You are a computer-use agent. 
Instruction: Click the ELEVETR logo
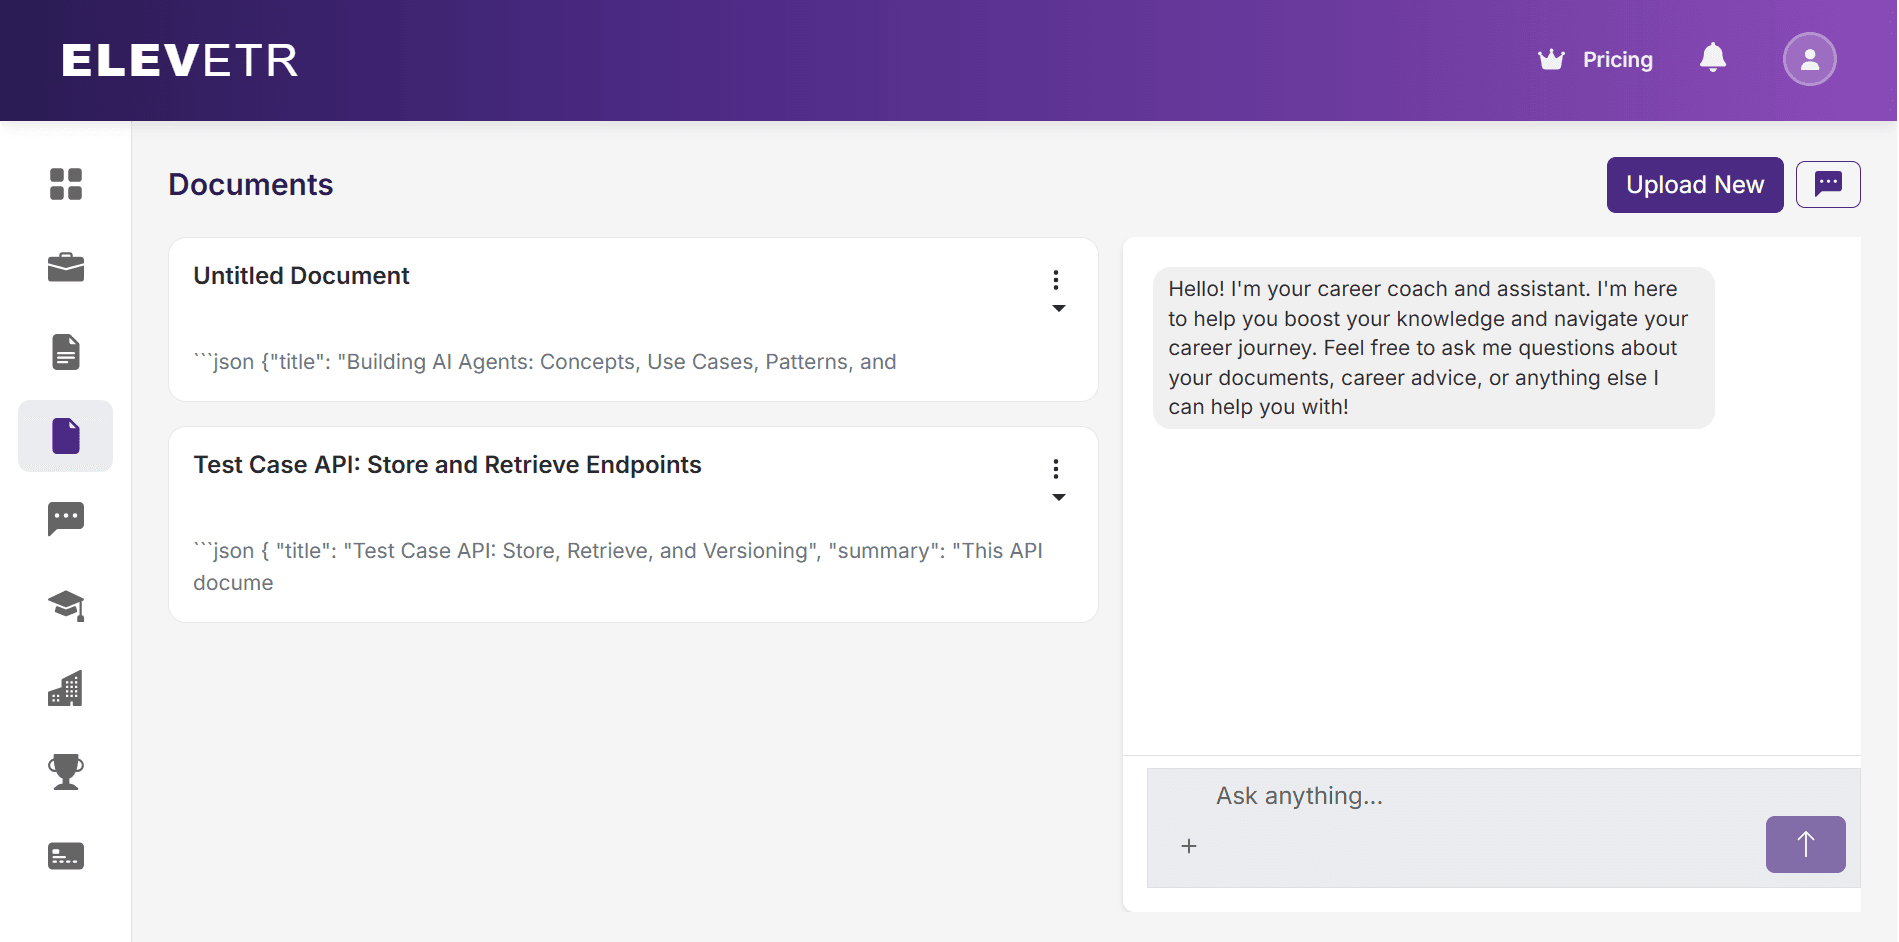180,60
